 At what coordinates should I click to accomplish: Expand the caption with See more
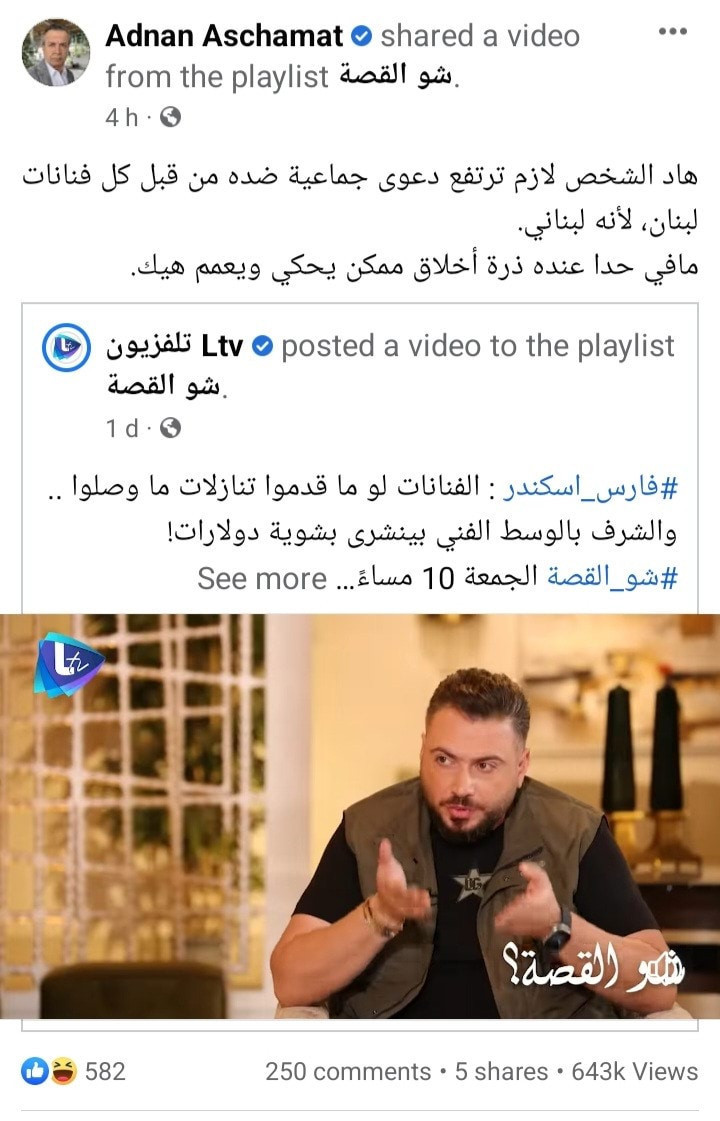[262, 578]
